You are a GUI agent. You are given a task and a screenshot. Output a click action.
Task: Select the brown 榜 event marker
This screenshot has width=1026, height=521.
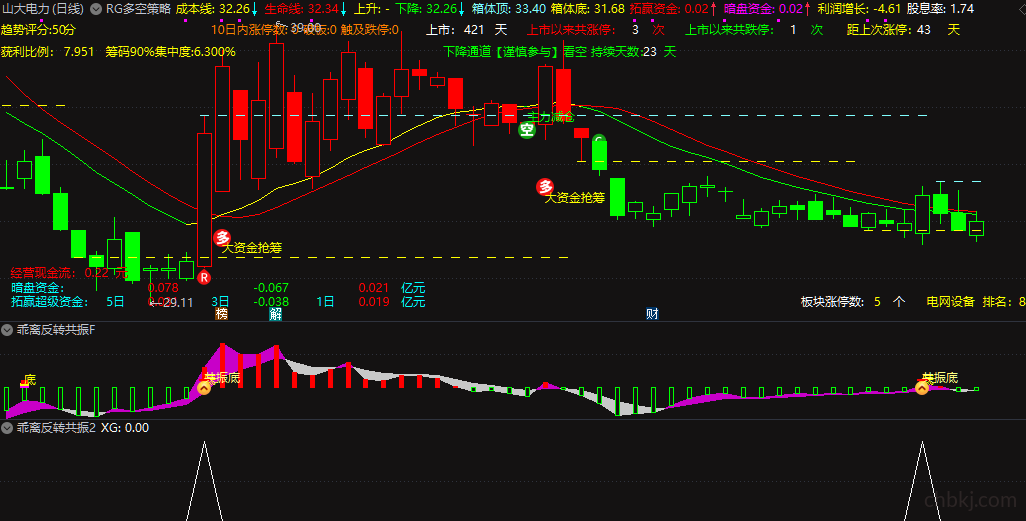[x=222, y=314]
